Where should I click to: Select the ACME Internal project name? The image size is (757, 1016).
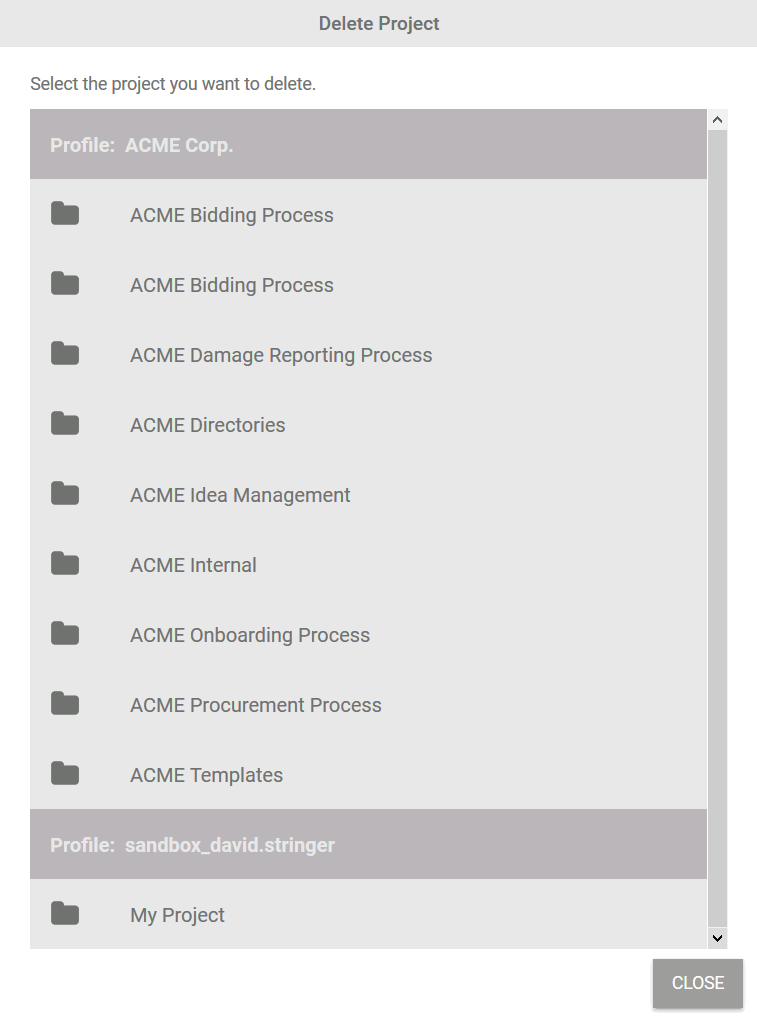pyautogui.click(x=193, y=565)
